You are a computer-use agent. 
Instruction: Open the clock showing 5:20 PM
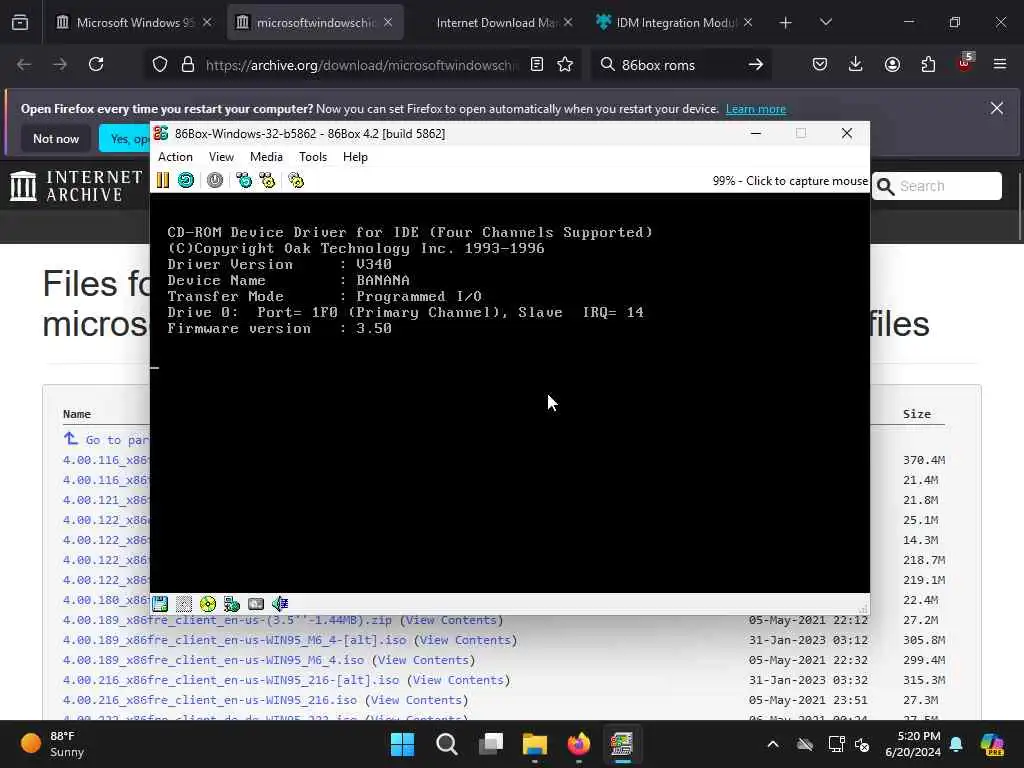click(913, 744)
